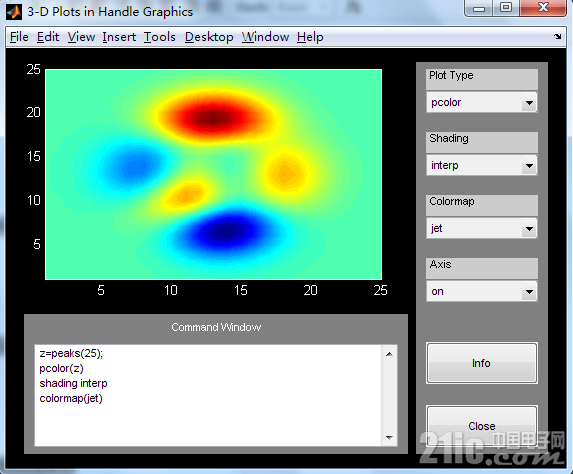Click inside the Command Window text box

(208, 395)
